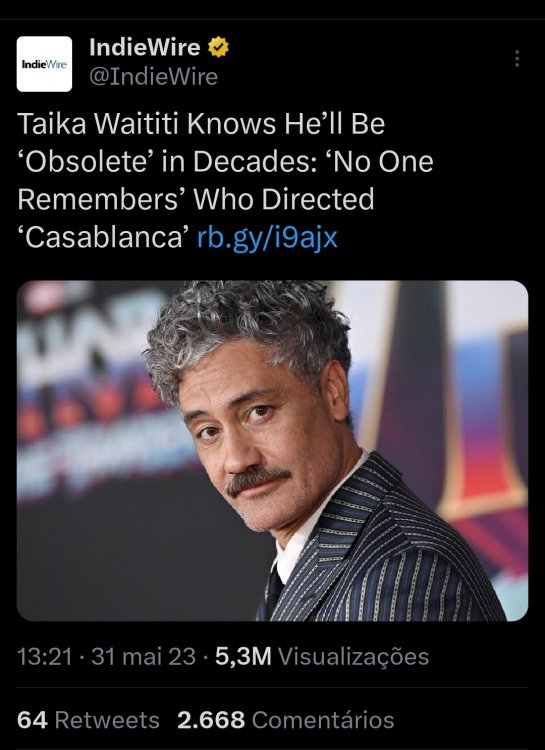The image size is (545, 750).
Task: Click the tweet headline starting 'Taika Waititi Knows'
Action: [225, 180]
